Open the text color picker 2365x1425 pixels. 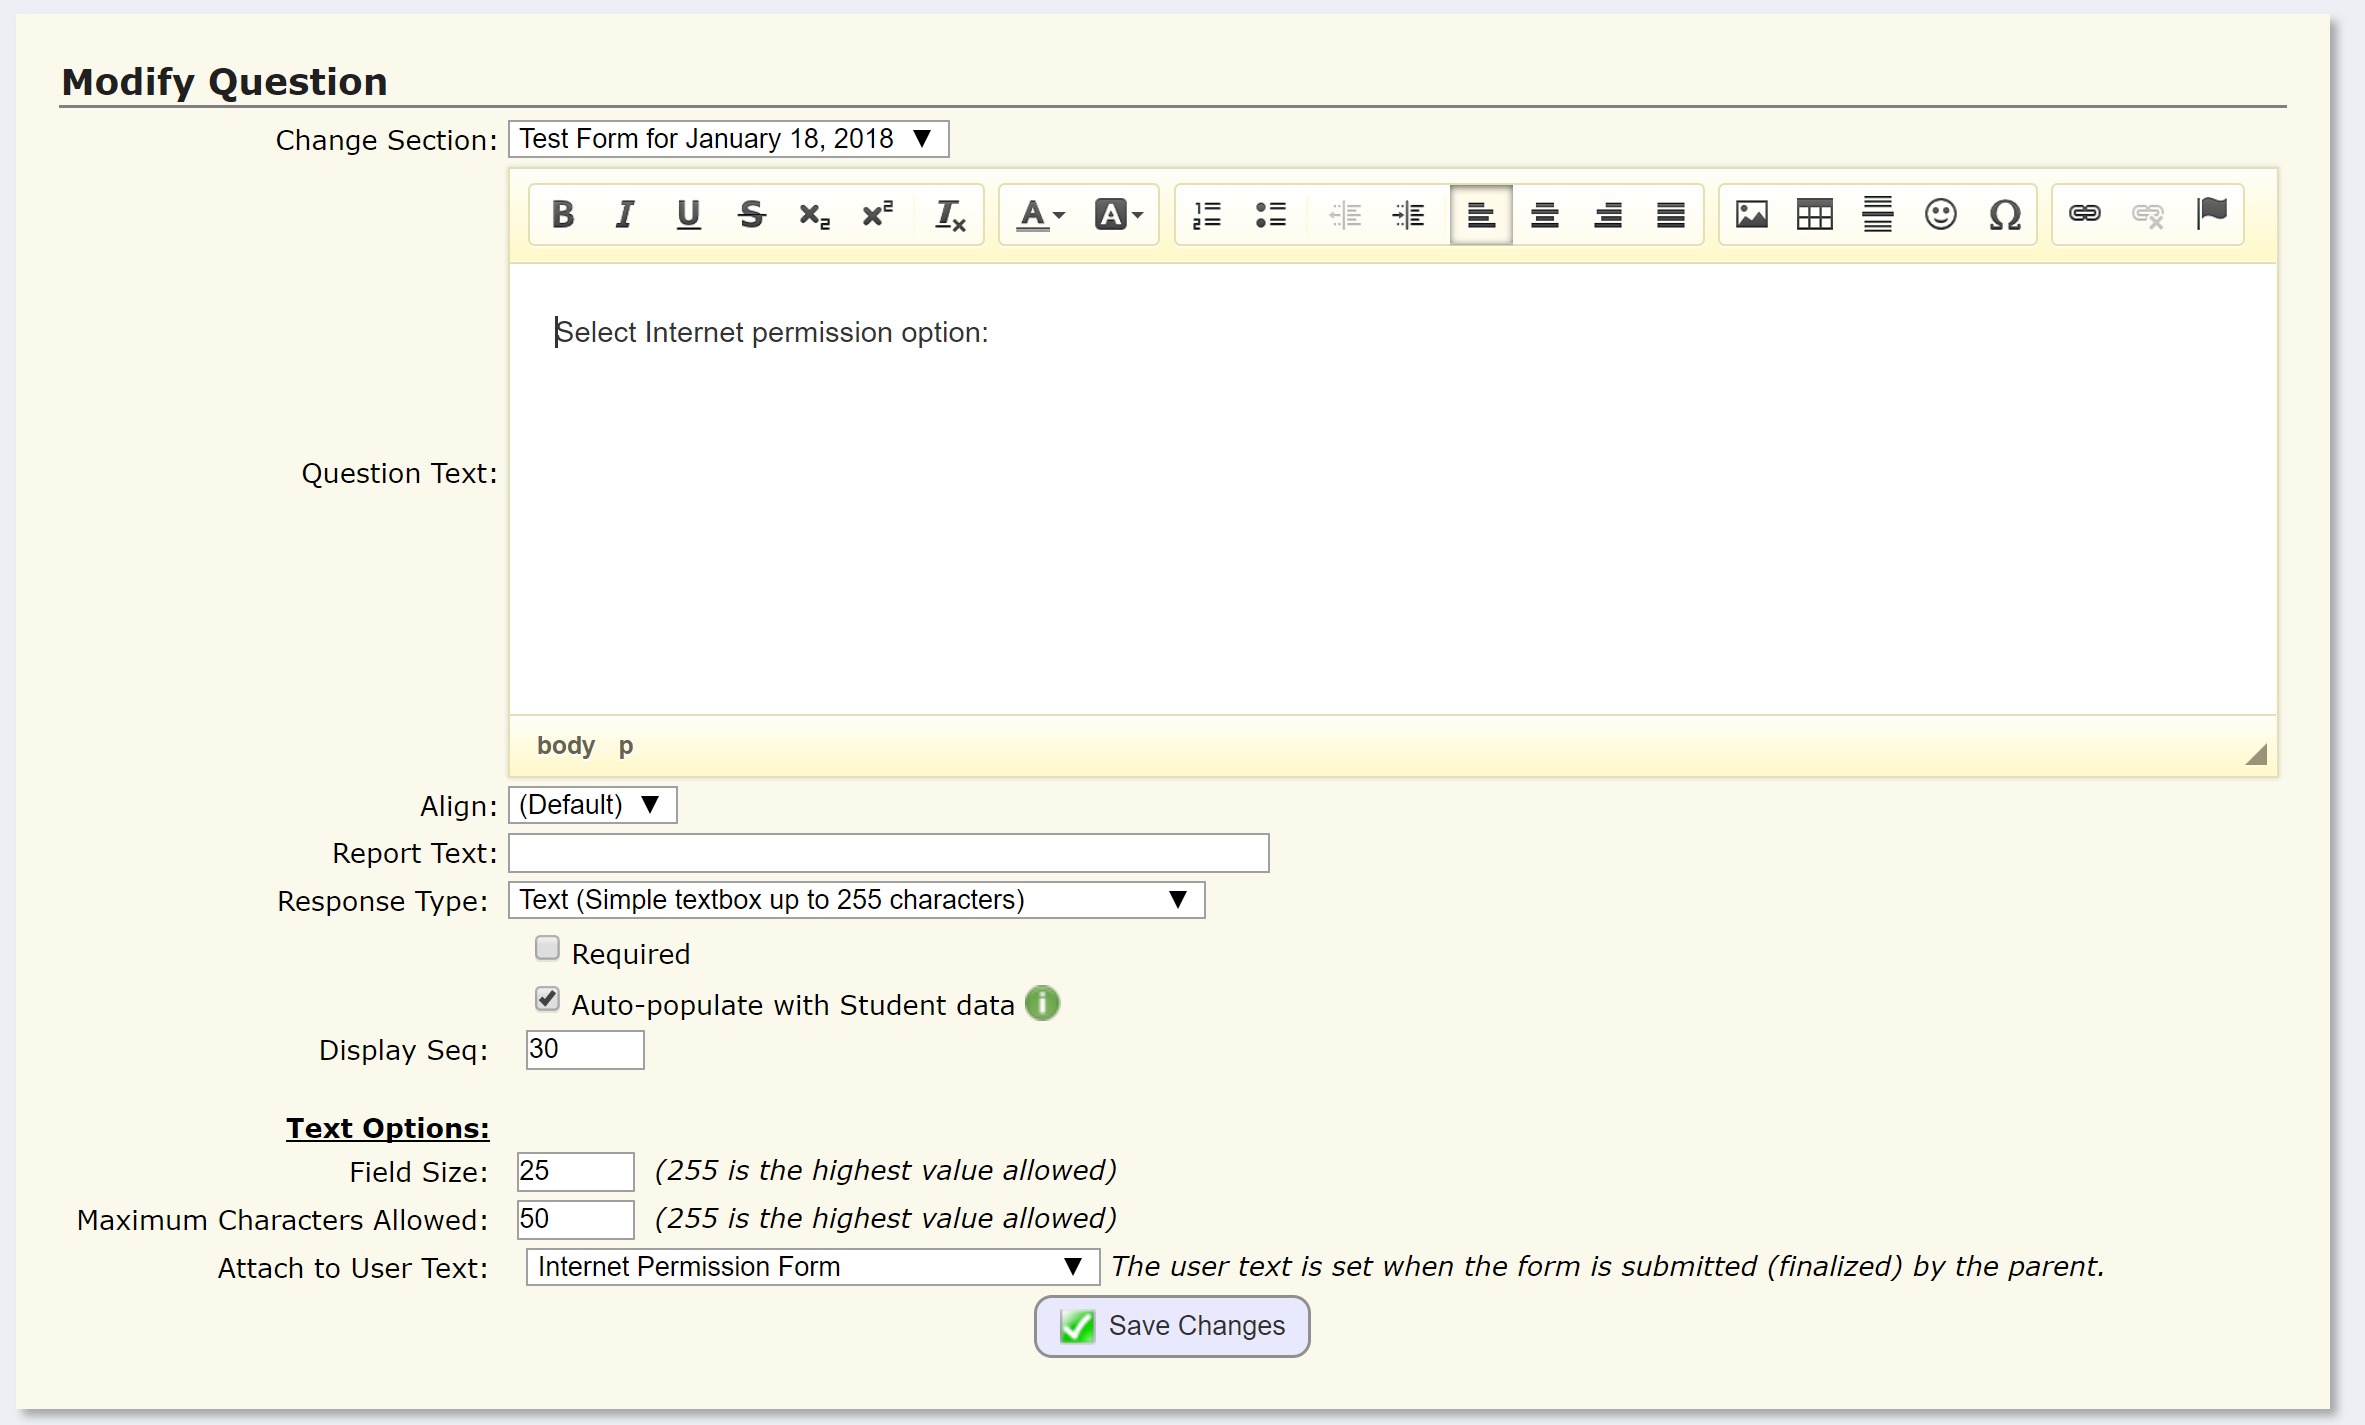1040,215
